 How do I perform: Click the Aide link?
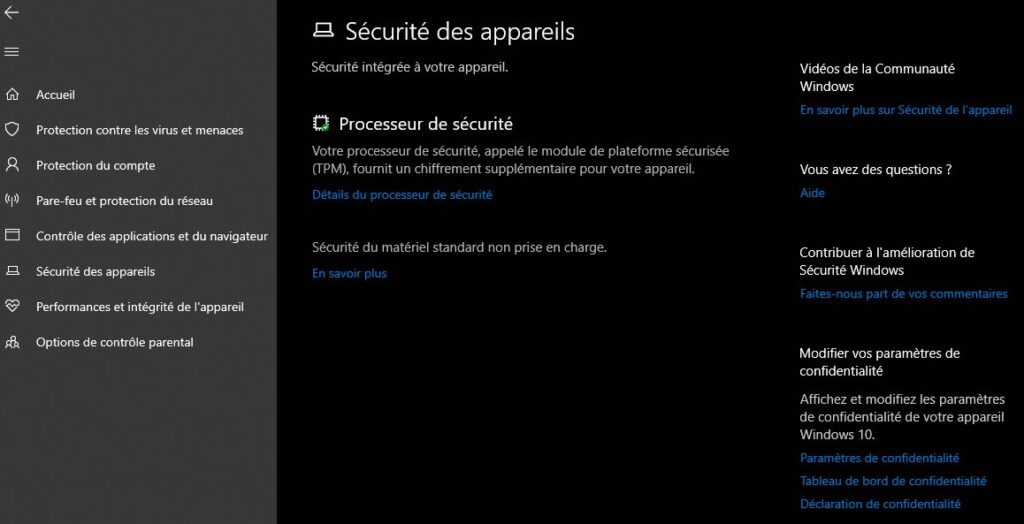pos(812,193)
